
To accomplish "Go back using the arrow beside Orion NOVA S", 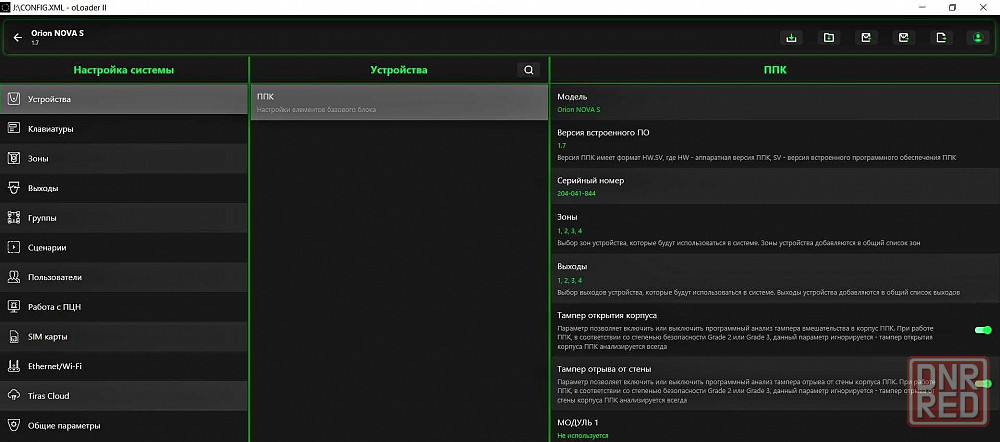I will pos(18,38).
